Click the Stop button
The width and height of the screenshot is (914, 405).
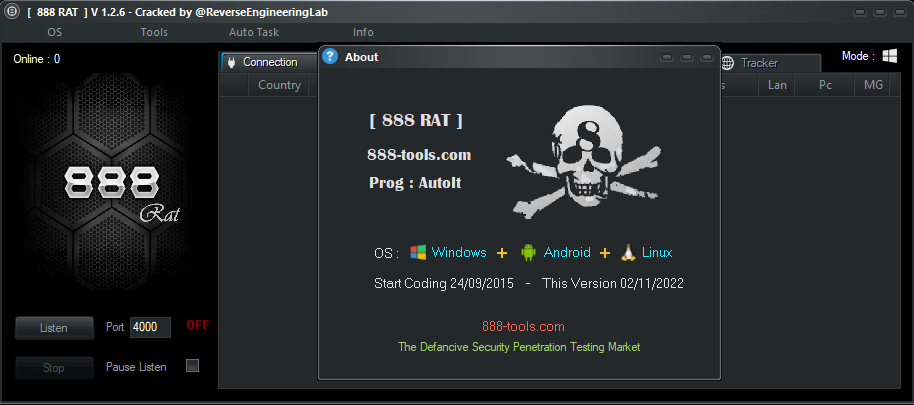[54, 368]
